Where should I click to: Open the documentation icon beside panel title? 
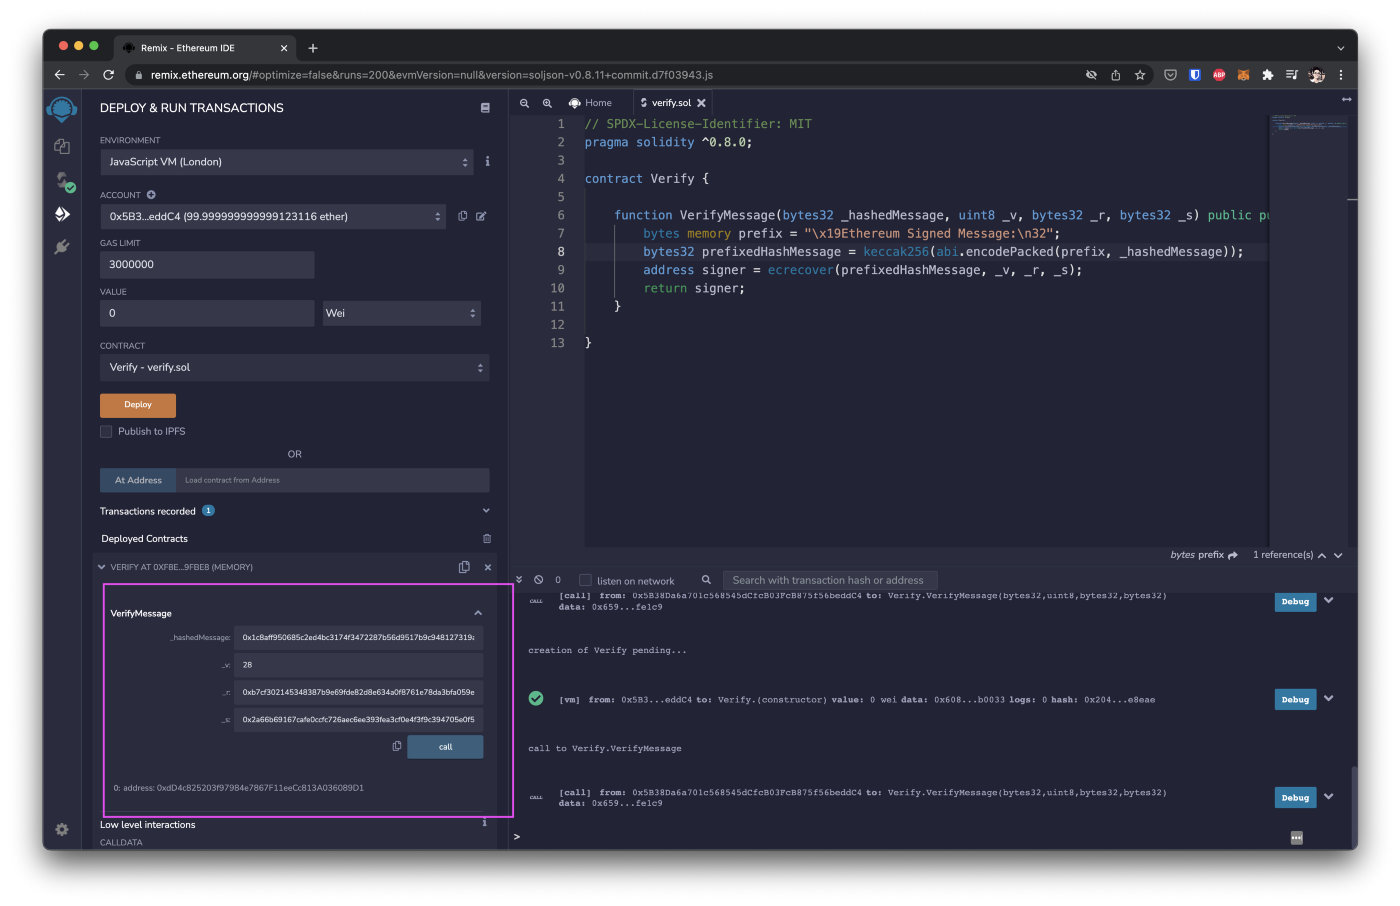[485, 108]
